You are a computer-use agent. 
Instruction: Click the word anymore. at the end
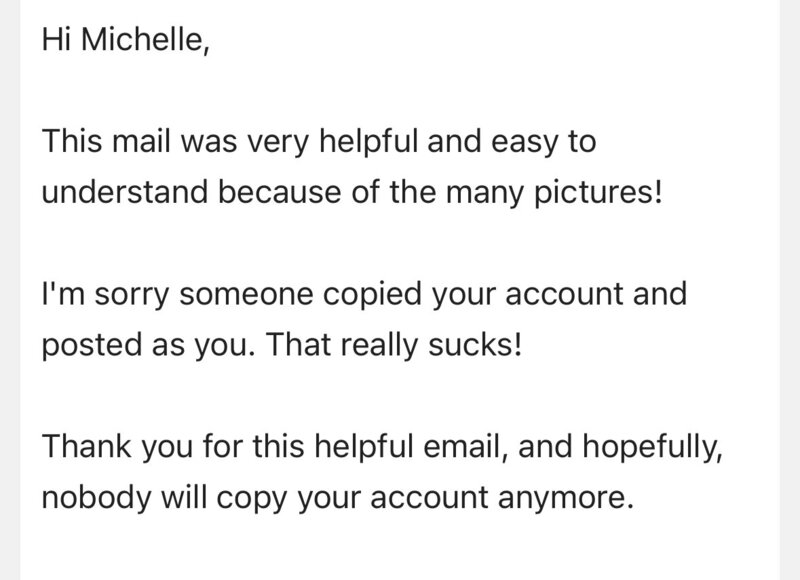tap(565, 498)
